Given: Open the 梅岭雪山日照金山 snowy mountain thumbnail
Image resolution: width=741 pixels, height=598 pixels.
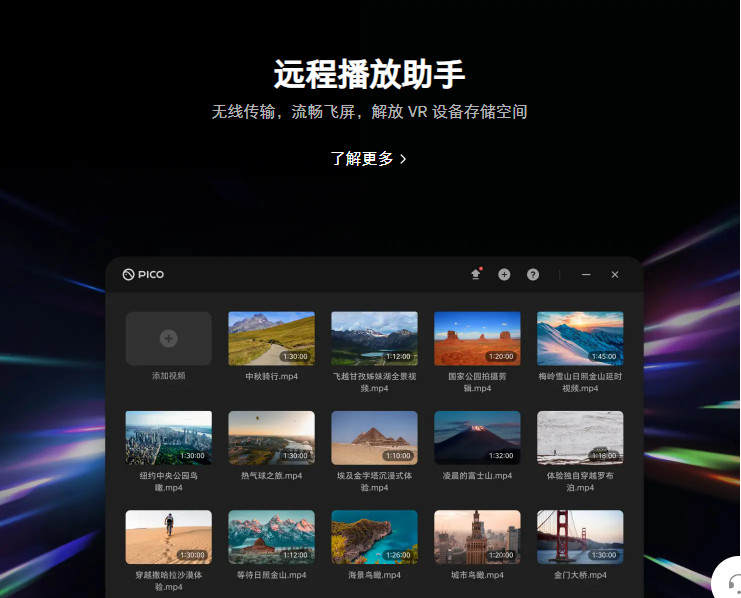Looking at the screenshot, I should [x=580, y=338].
